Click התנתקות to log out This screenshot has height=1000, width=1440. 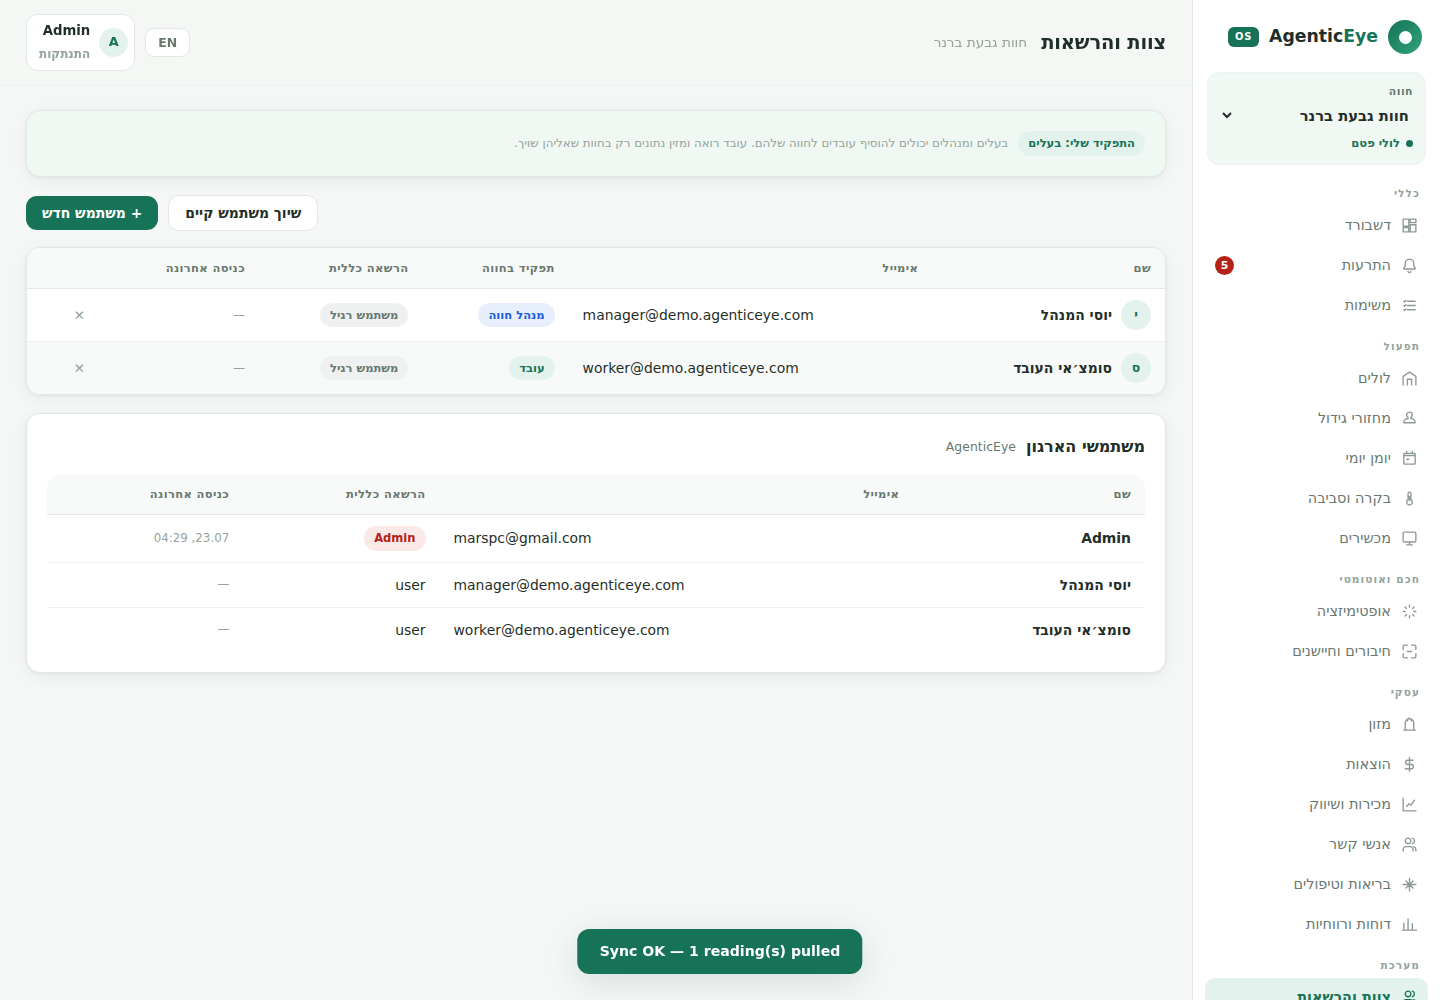tap(64, 54)
